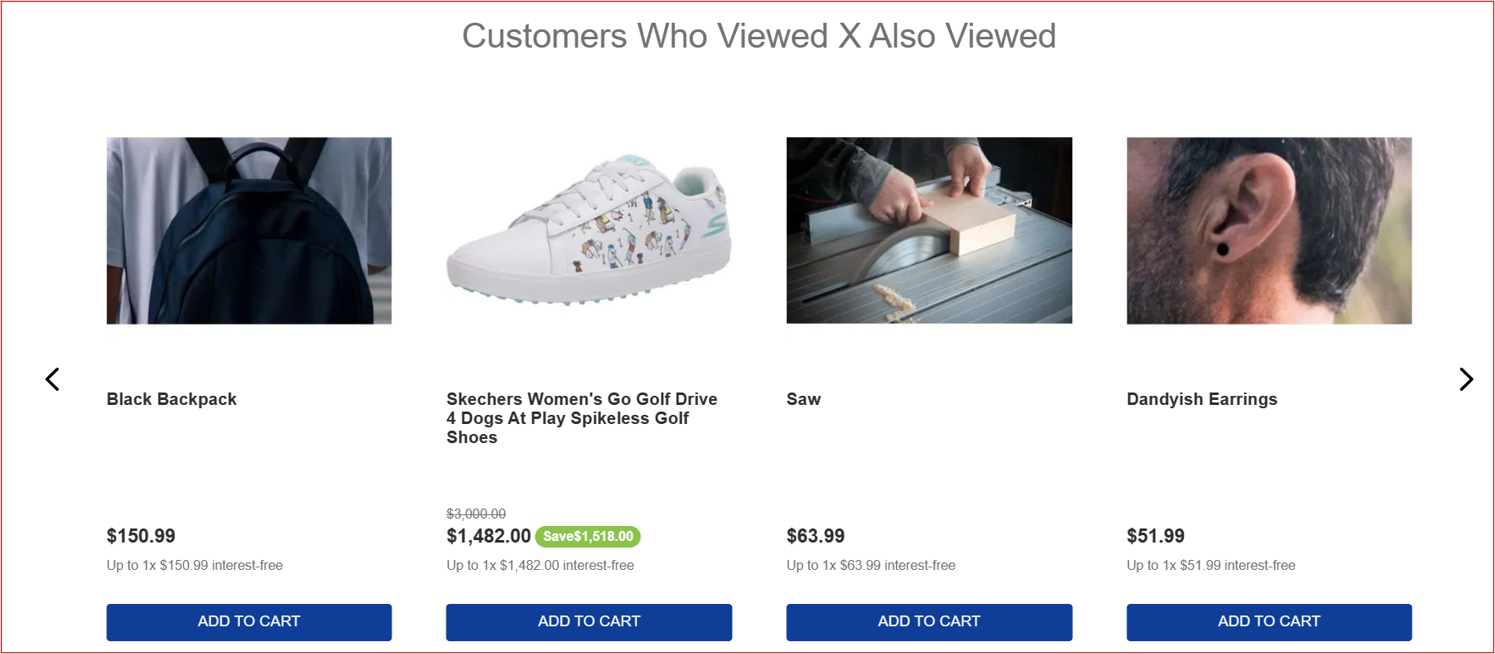Click the $51.99 earrings price

[1155, 536]
